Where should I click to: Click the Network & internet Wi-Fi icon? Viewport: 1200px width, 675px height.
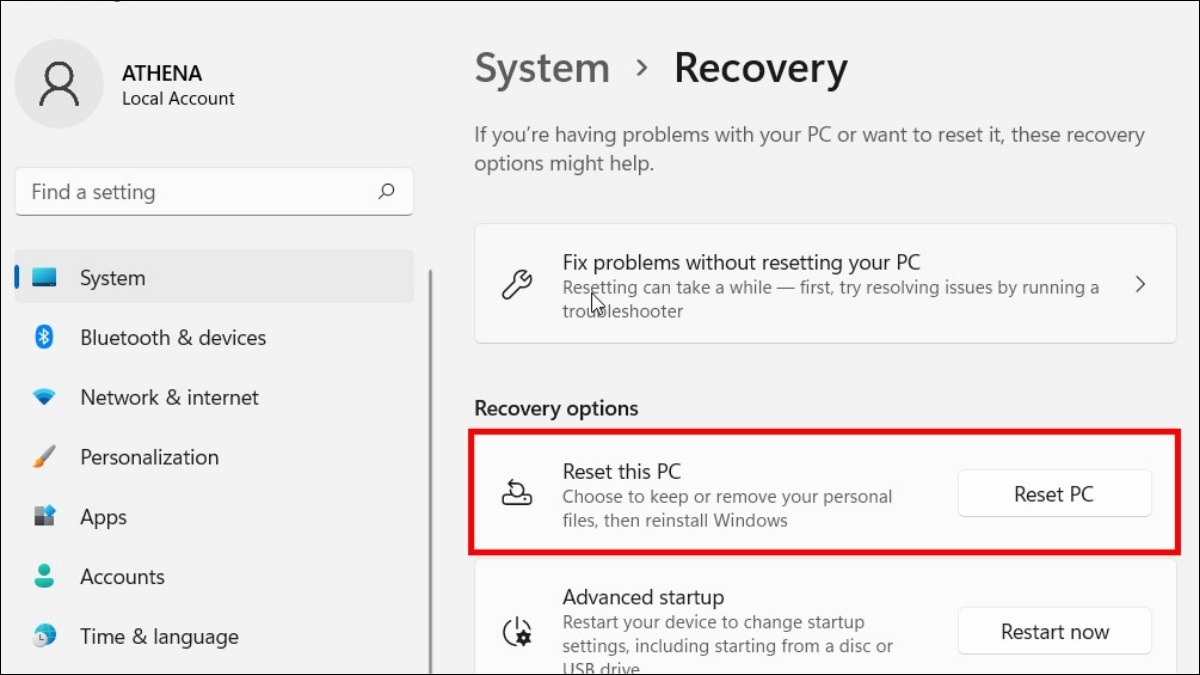(44, 397)
